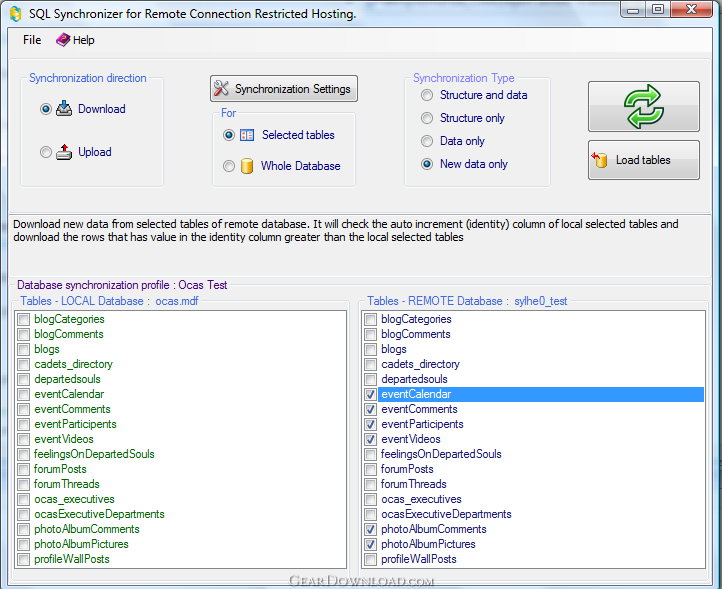The image size is (722, 589).
Task: Click the app icon in title bar
Action: (x=16, y=14)
